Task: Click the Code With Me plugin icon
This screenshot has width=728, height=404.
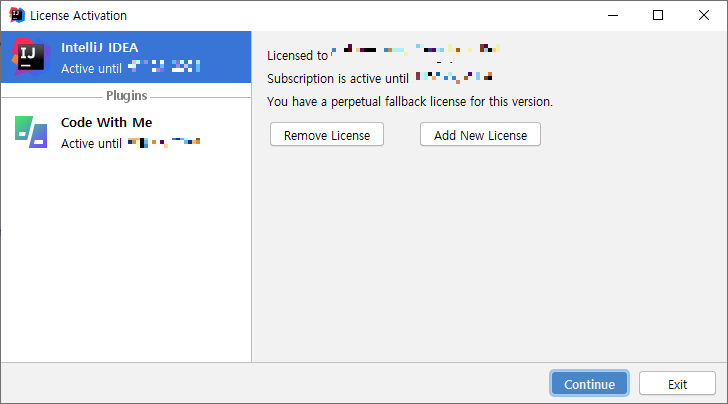Action: [x=31, y=132]
